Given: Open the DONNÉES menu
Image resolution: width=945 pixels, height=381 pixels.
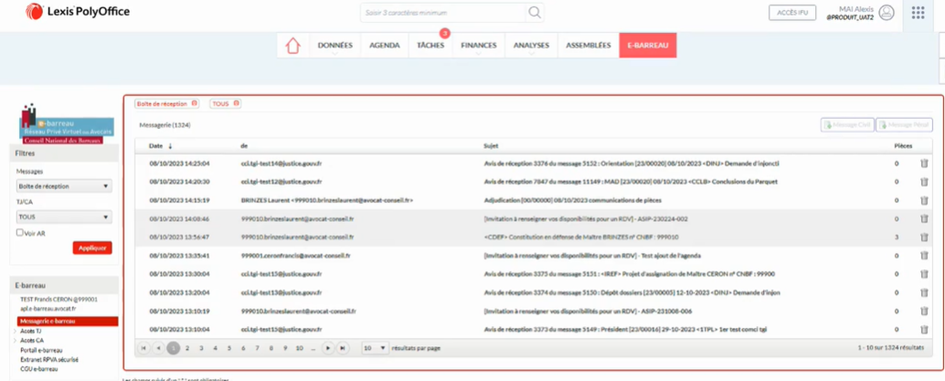Looking at the screenshot, I should (335, 45).
